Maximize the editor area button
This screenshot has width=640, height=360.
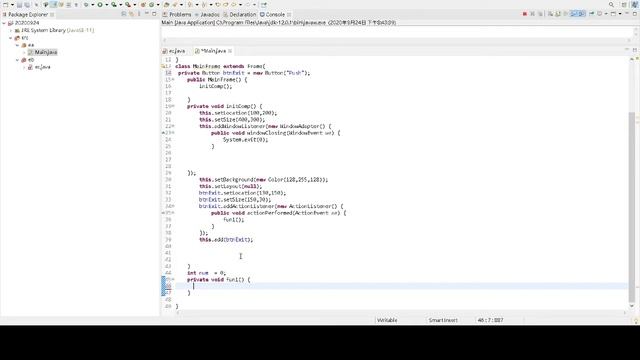click(x=635, y=50)
